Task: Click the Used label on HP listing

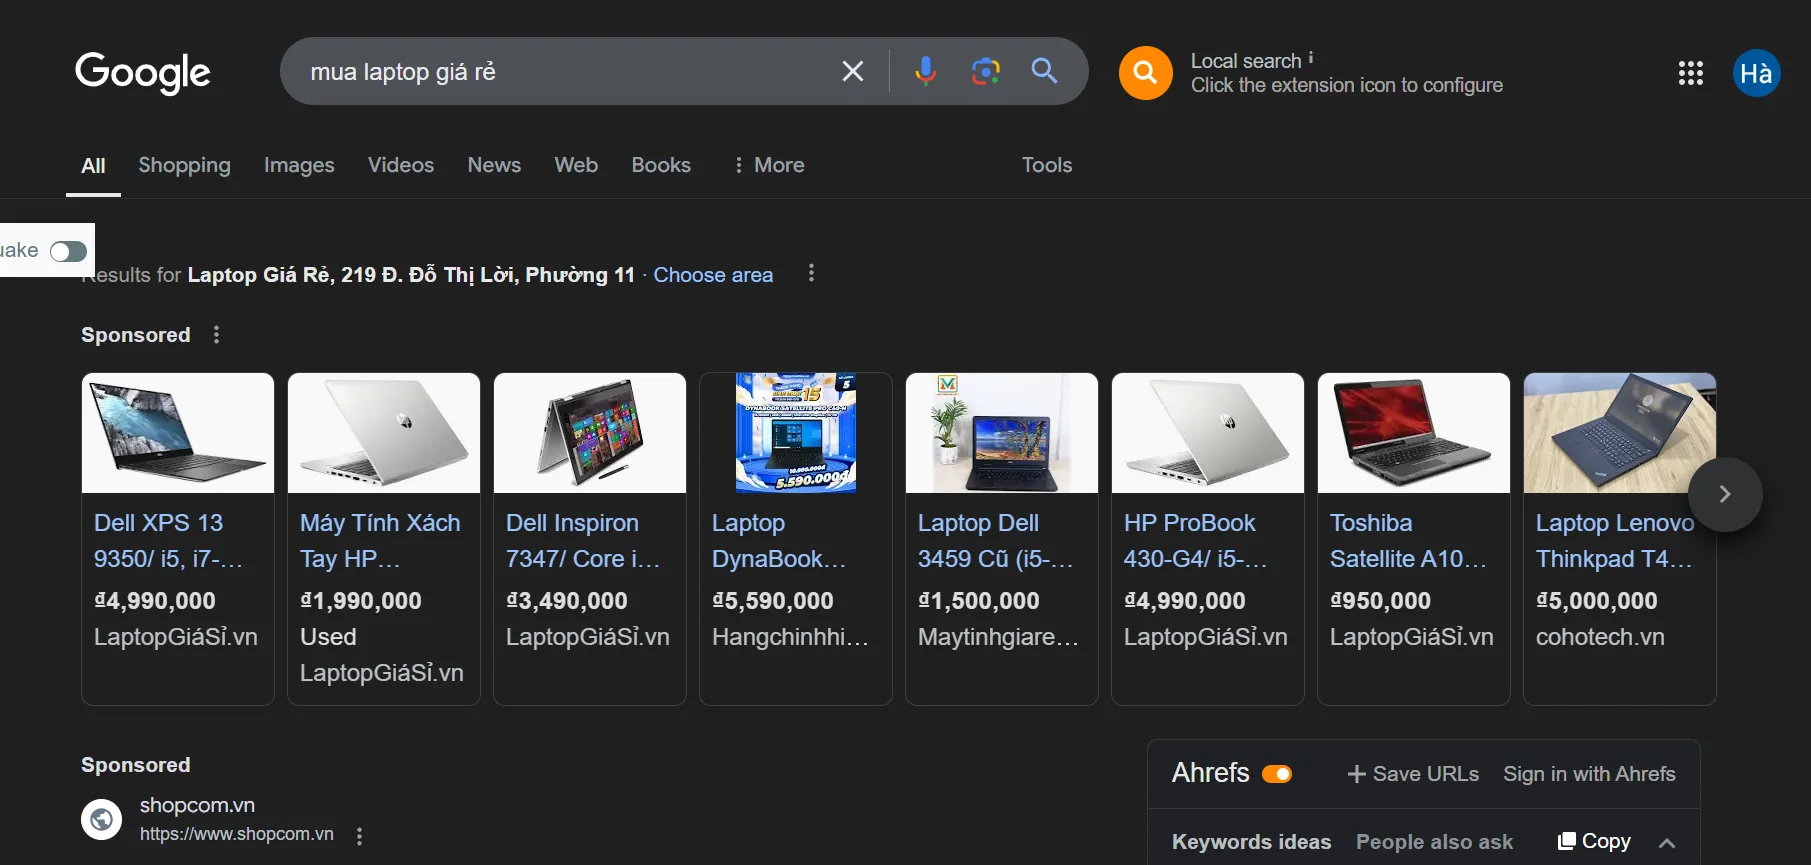Action: [328, 637]
